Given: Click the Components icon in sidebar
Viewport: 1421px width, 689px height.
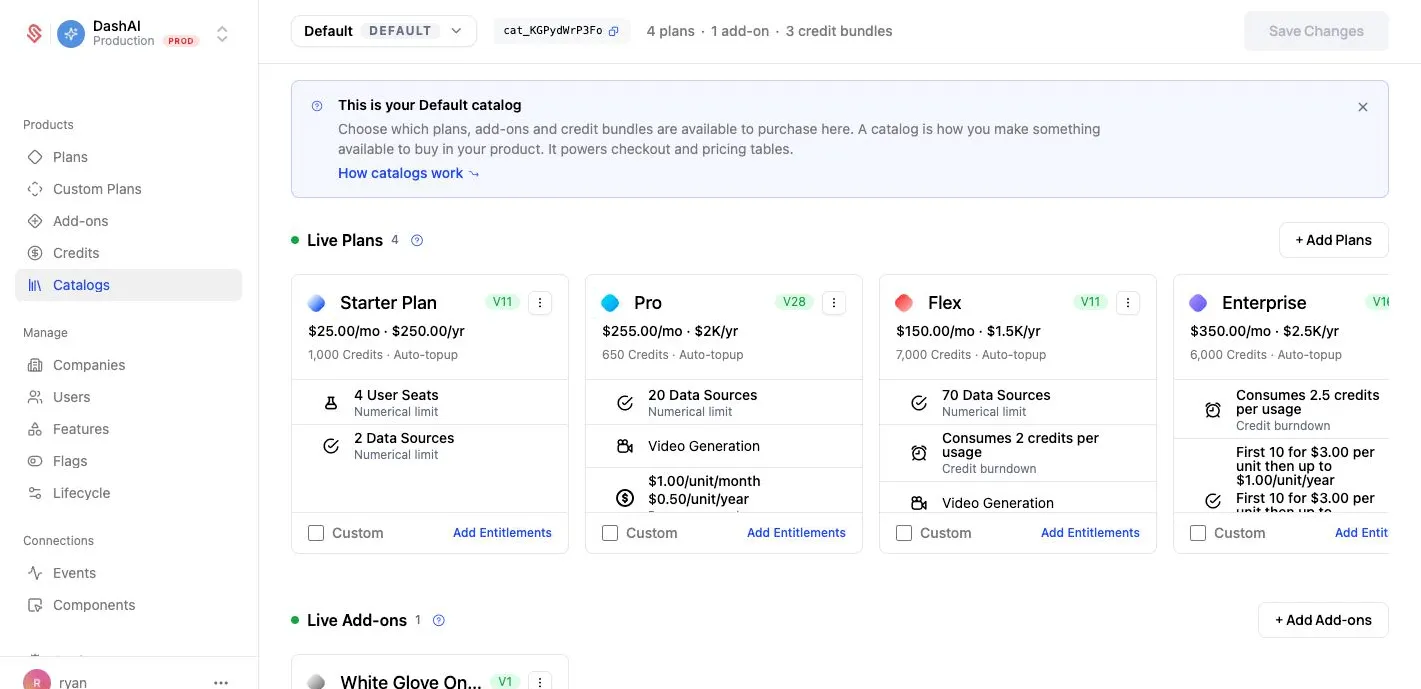Looking at the screenshot, I should [35, 605].
